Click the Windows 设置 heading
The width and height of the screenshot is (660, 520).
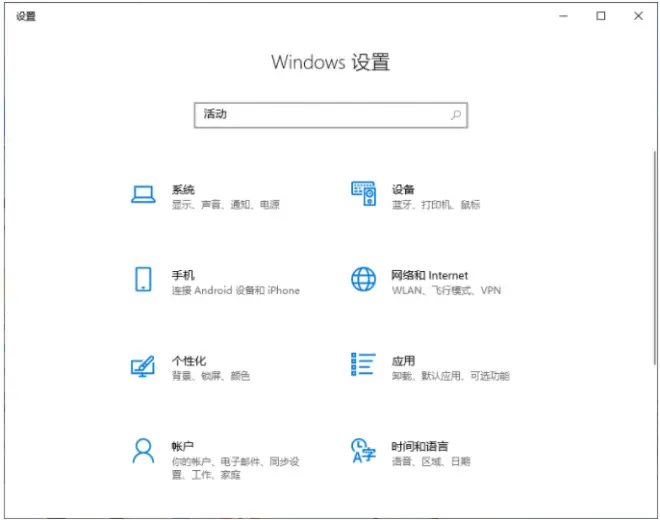tap(330, 62)
